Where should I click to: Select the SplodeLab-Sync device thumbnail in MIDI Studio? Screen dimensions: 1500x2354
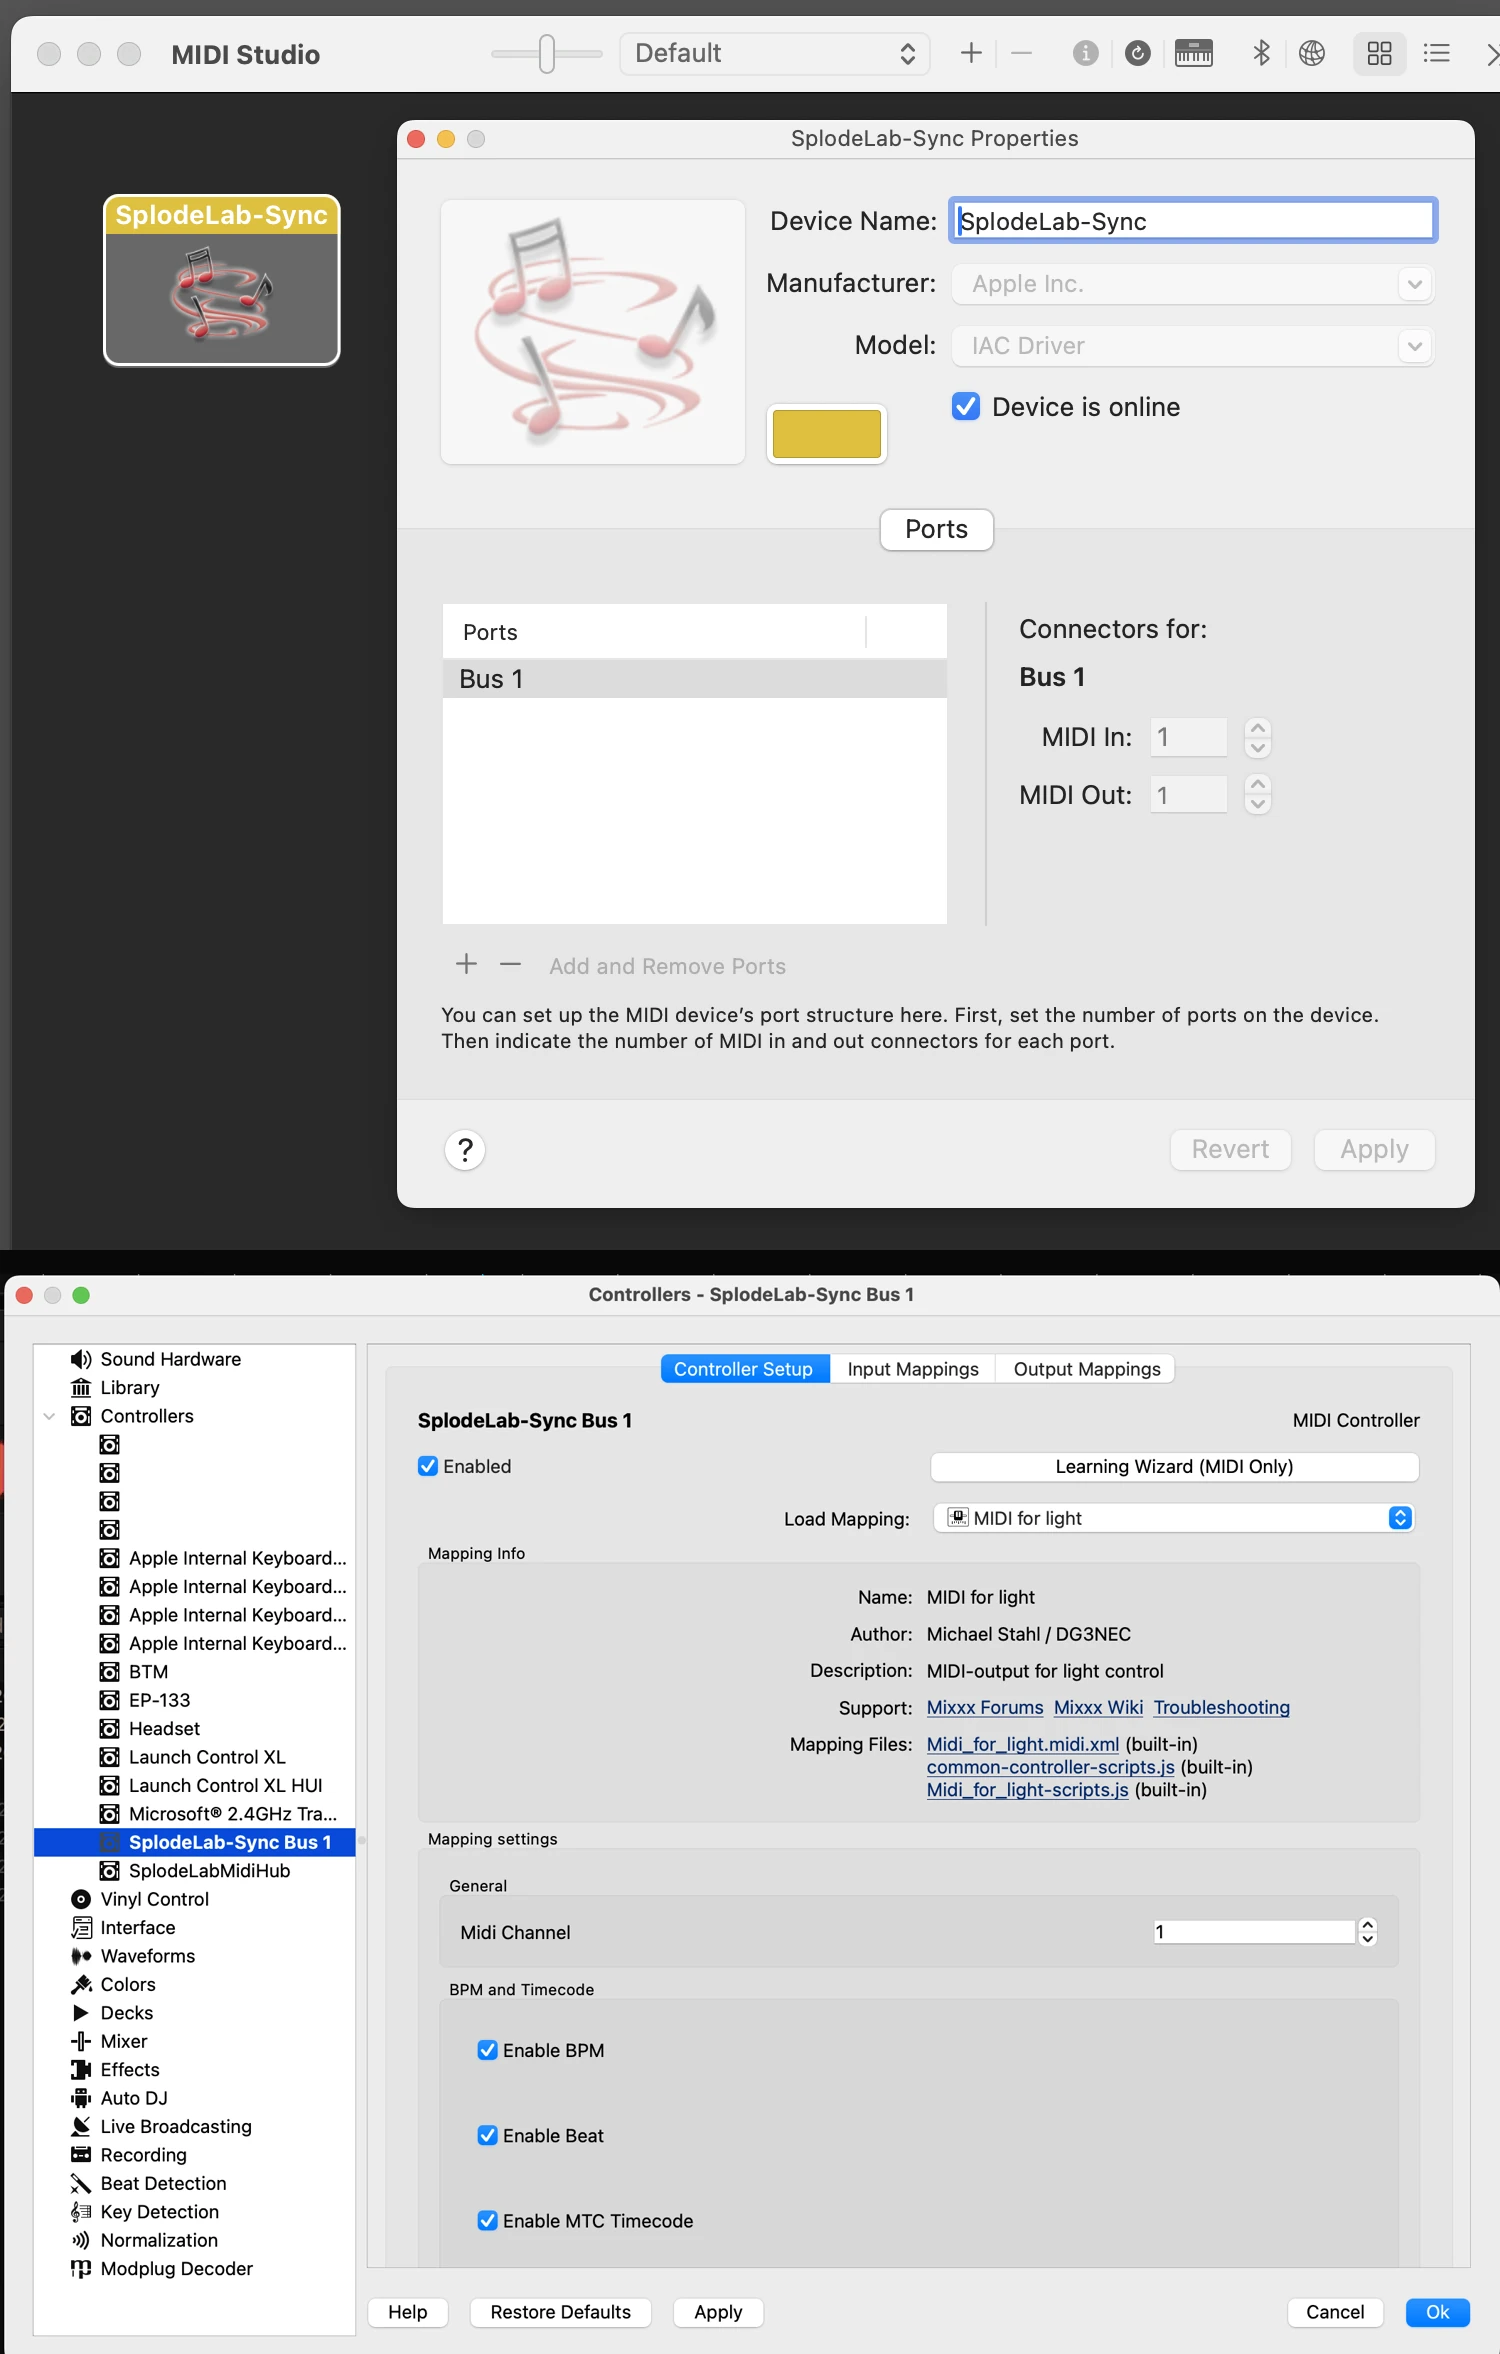coord(222,280)
